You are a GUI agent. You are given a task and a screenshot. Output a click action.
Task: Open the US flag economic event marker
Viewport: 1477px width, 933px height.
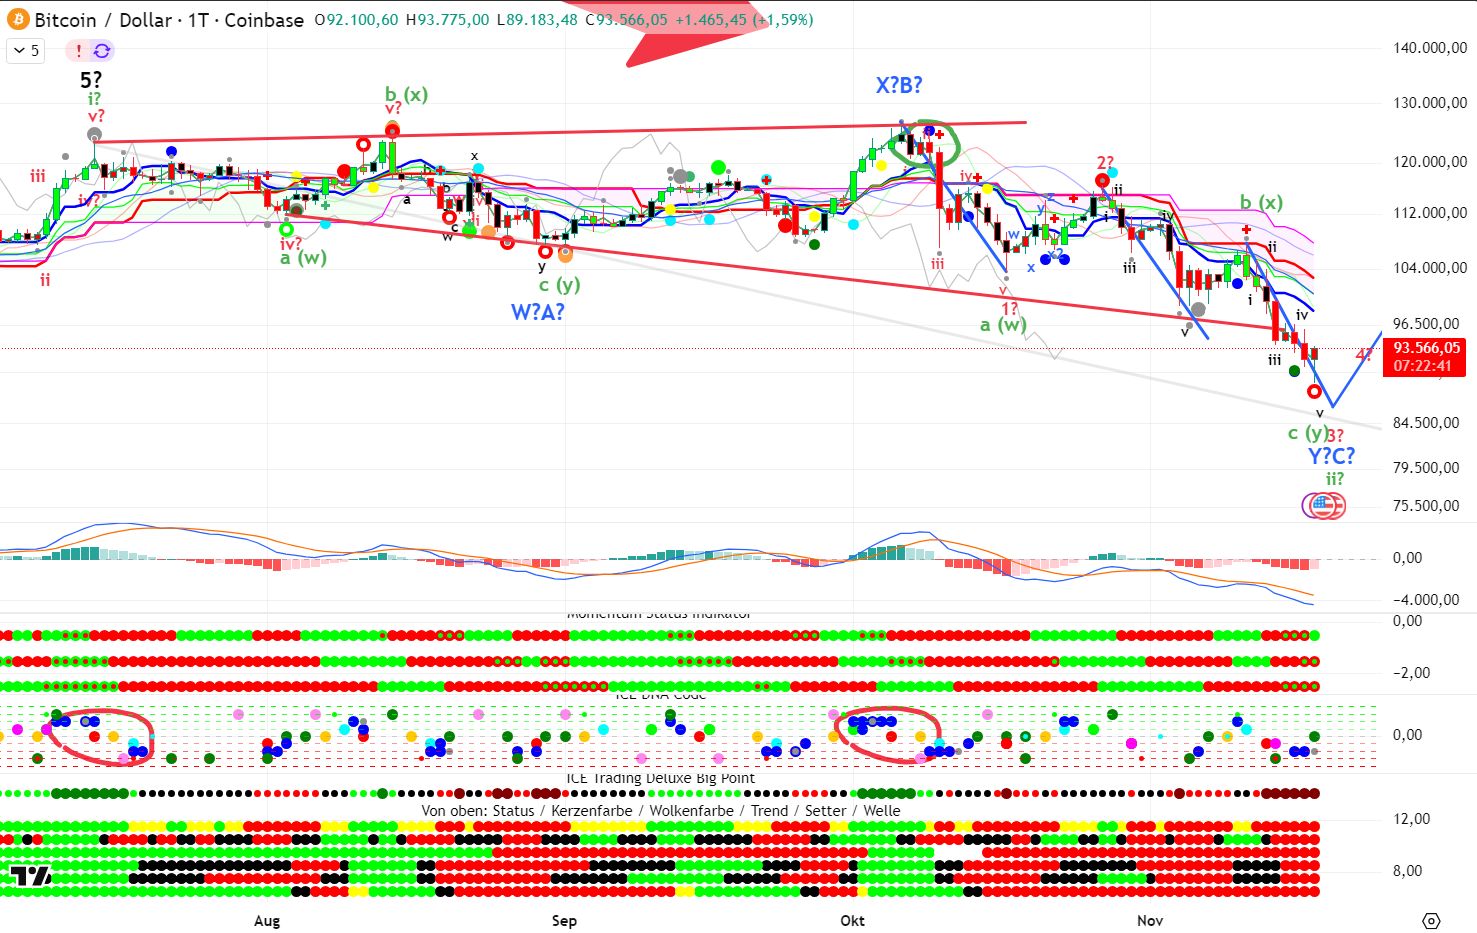1324,505
